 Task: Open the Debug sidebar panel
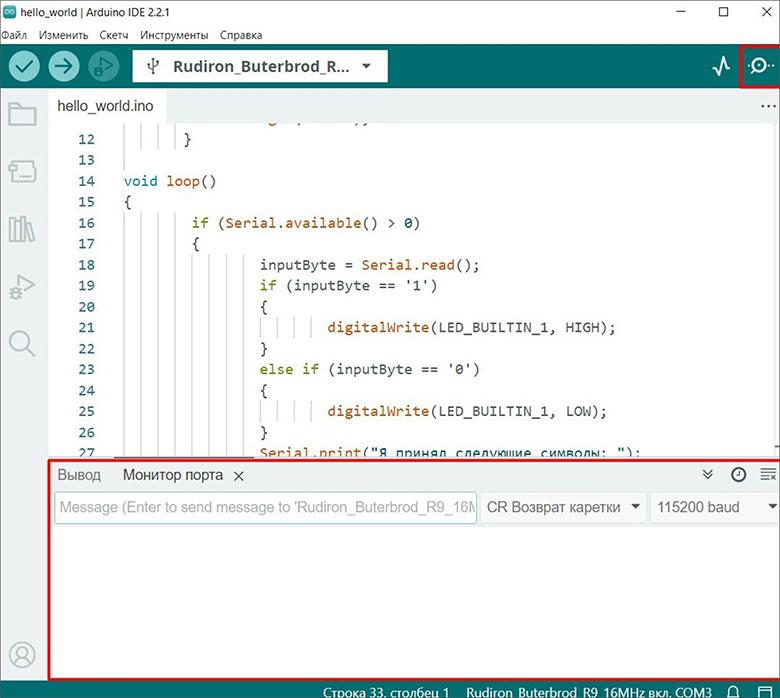(x=22, y=287)
